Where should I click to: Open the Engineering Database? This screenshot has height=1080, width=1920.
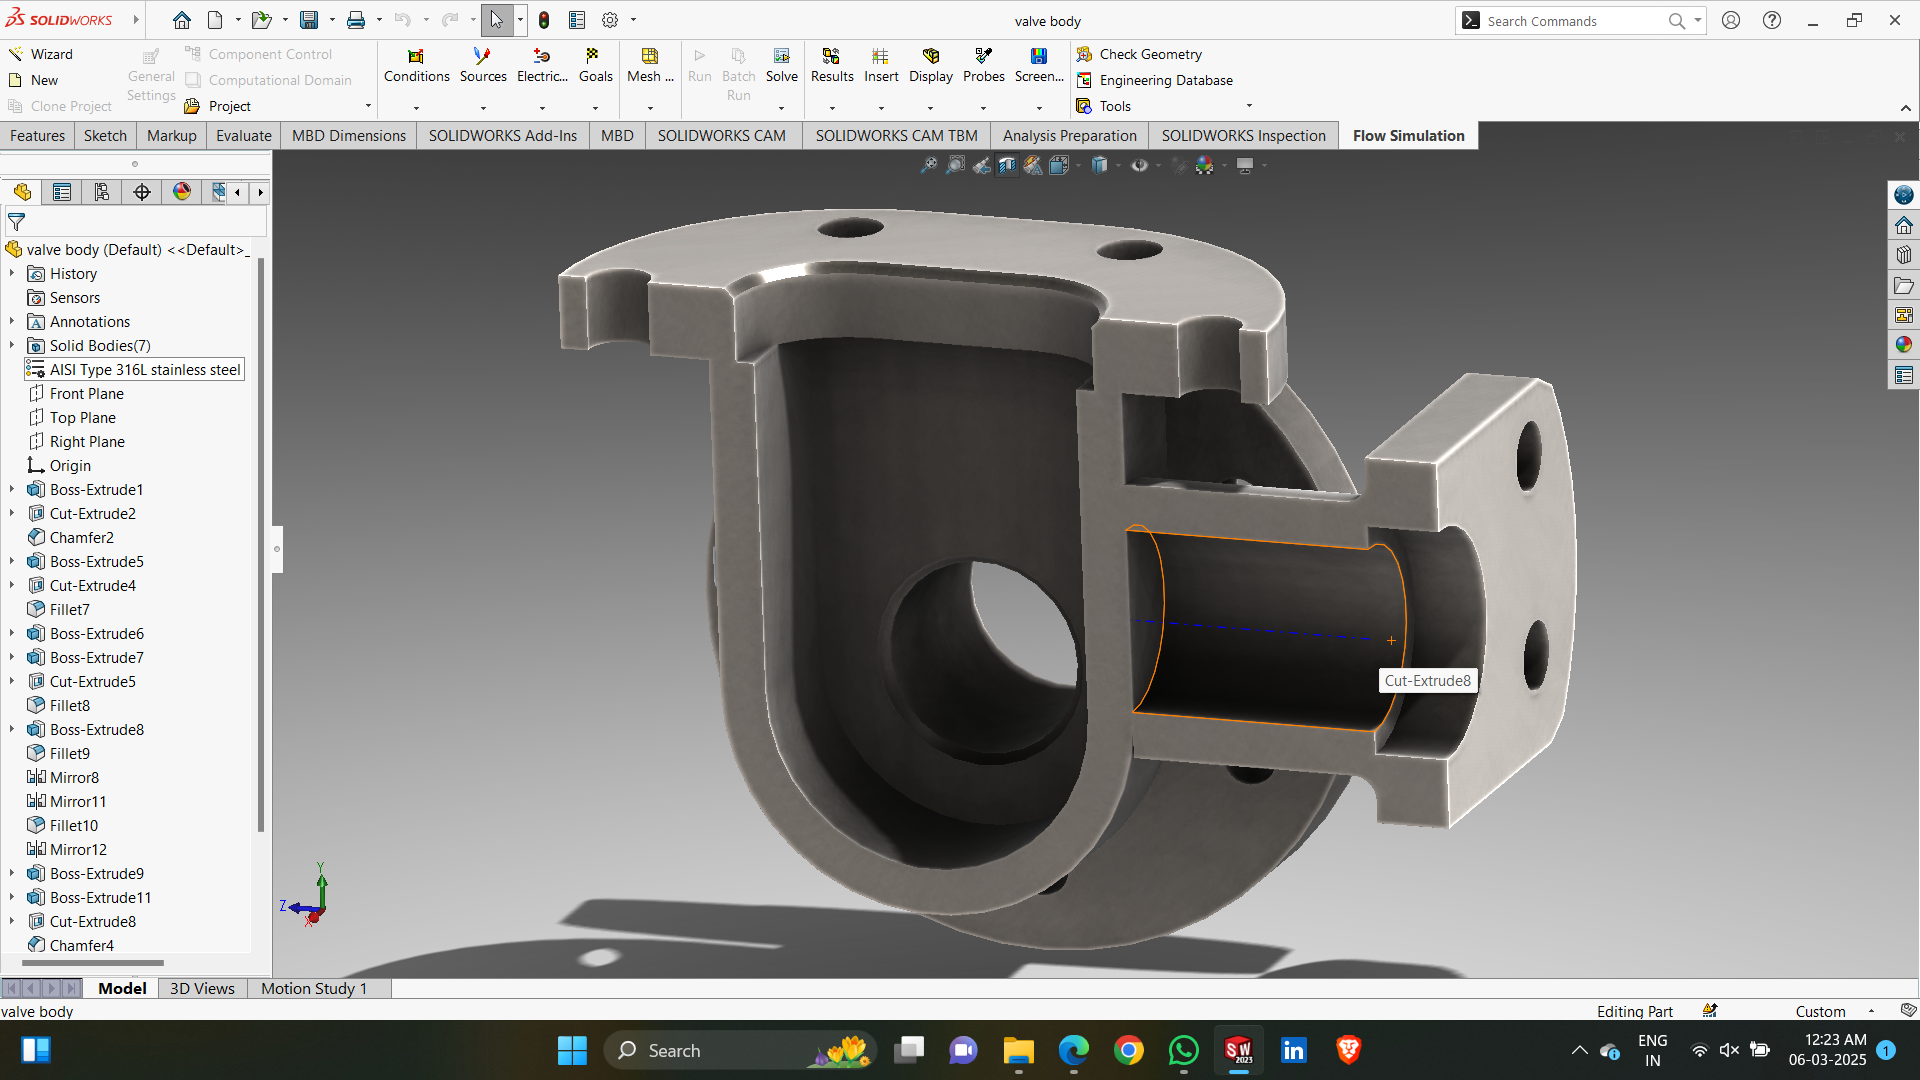(x=1155, y=80)
